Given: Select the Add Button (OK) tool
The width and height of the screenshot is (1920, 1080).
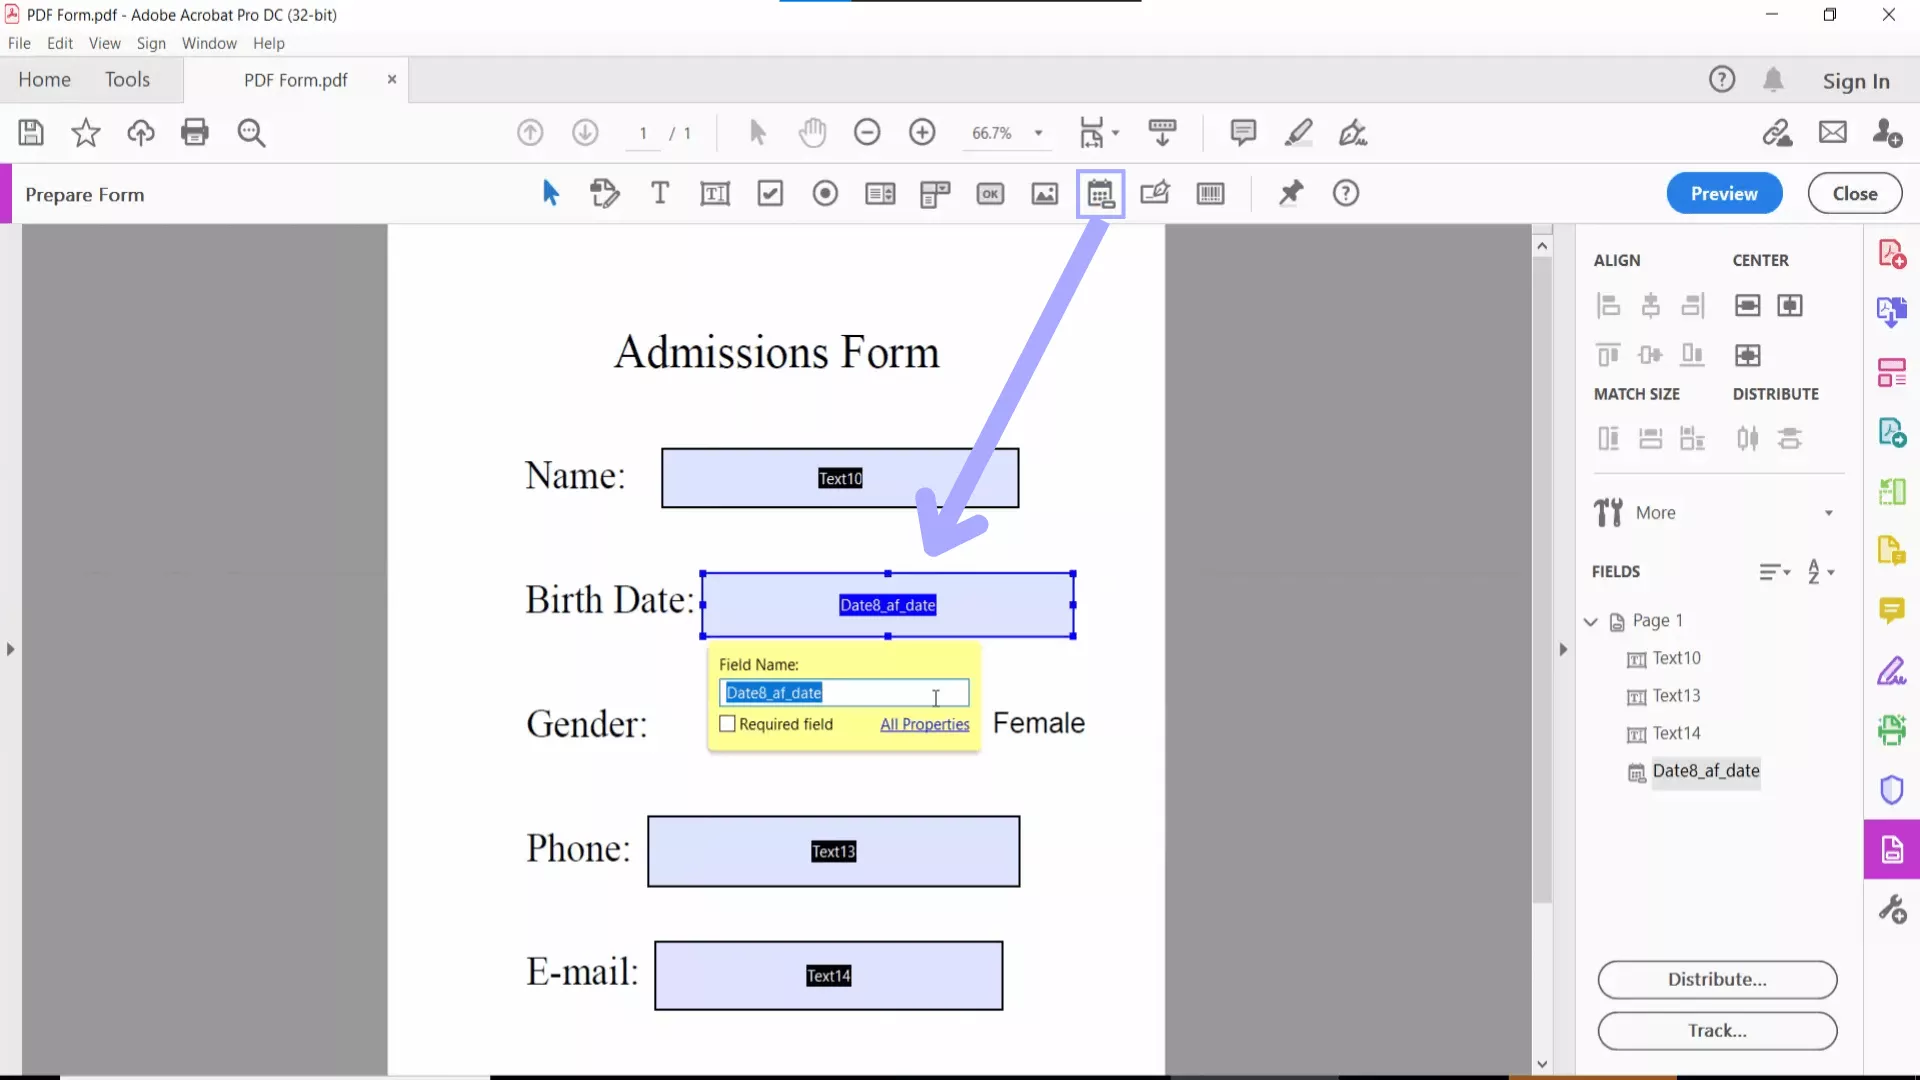Looking at the screenshot, I should tap(990, 194).
